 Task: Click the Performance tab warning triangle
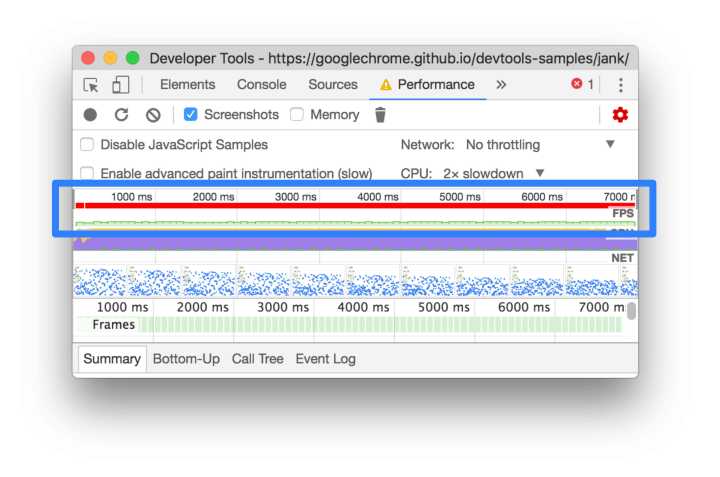coord(386,85)
